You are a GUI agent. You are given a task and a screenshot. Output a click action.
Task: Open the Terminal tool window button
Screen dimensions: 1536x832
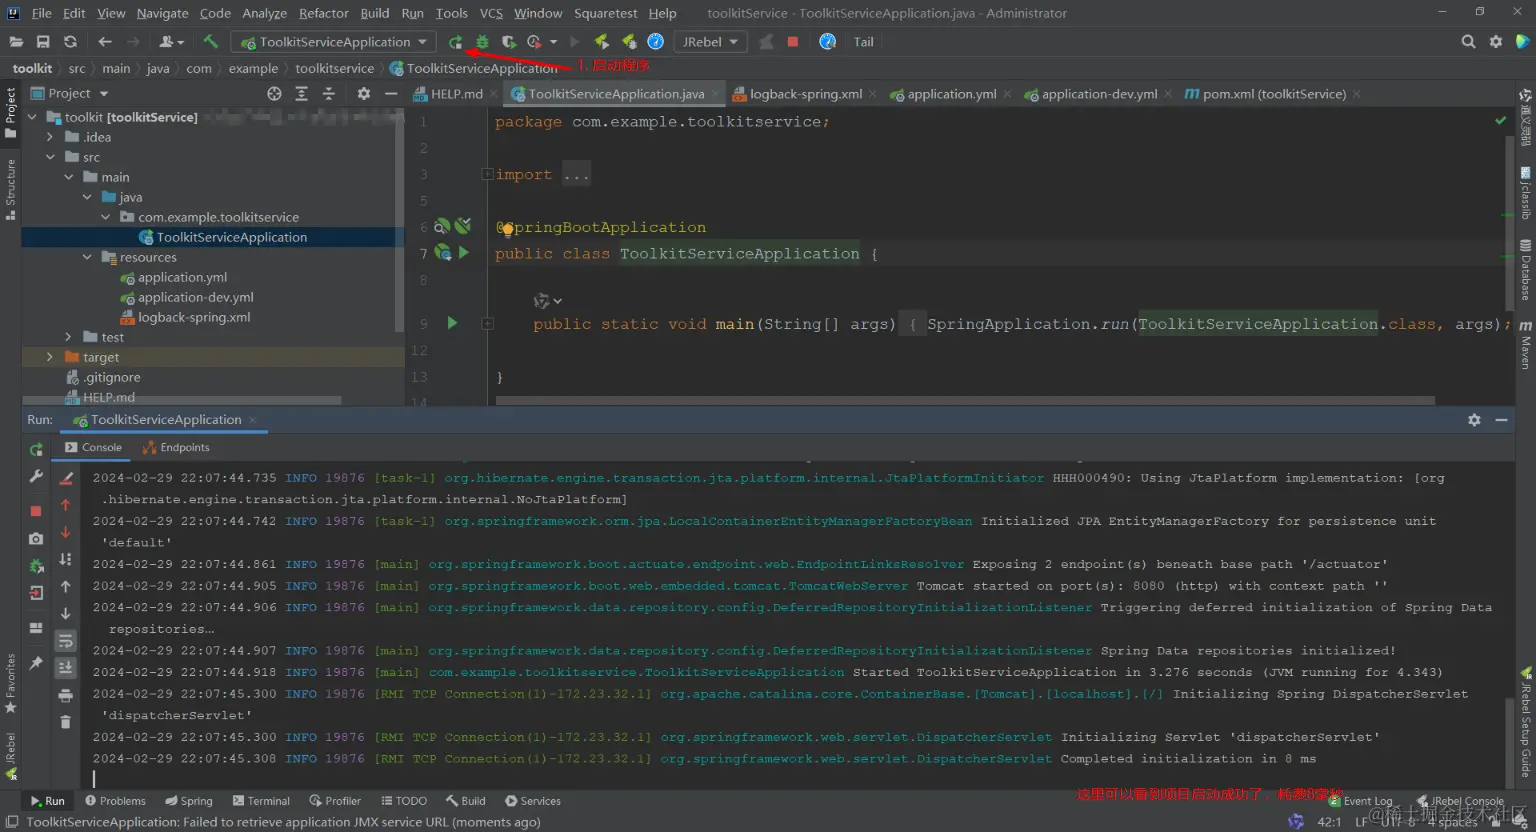click(x=261, y=801)
